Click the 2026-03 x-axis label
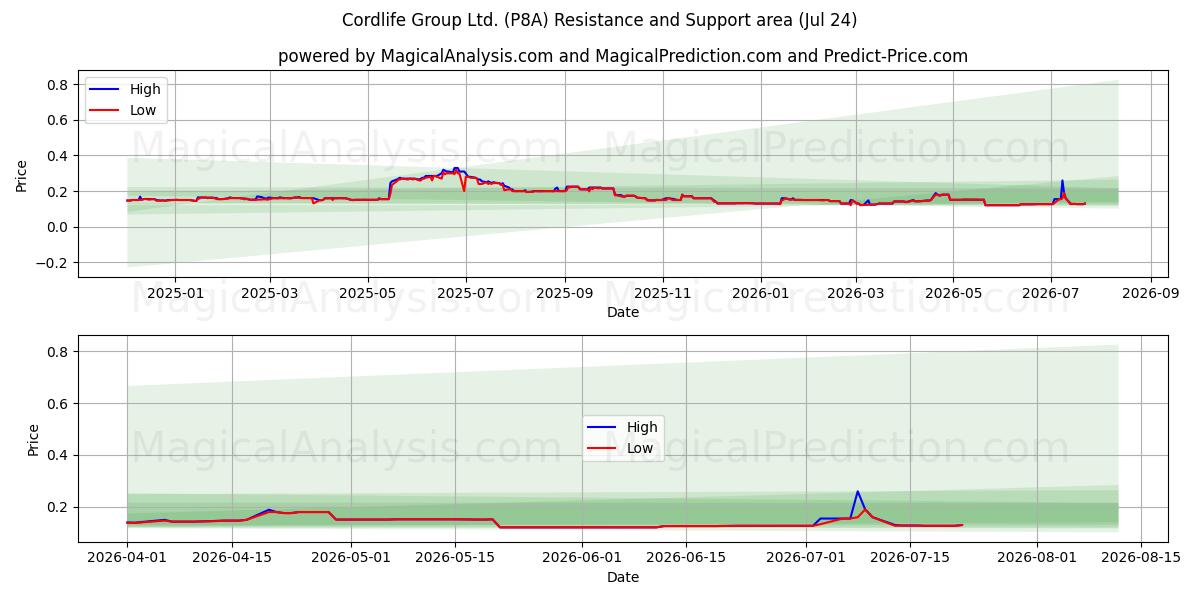 [x=856, y=294]
